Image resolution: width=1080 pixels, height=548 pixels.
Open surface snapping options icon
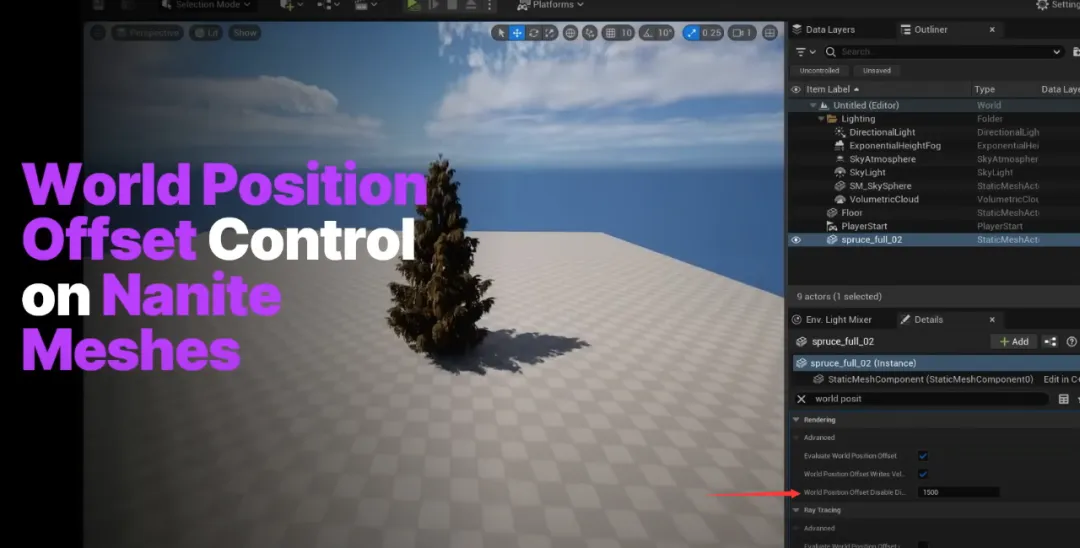(590, 32)
